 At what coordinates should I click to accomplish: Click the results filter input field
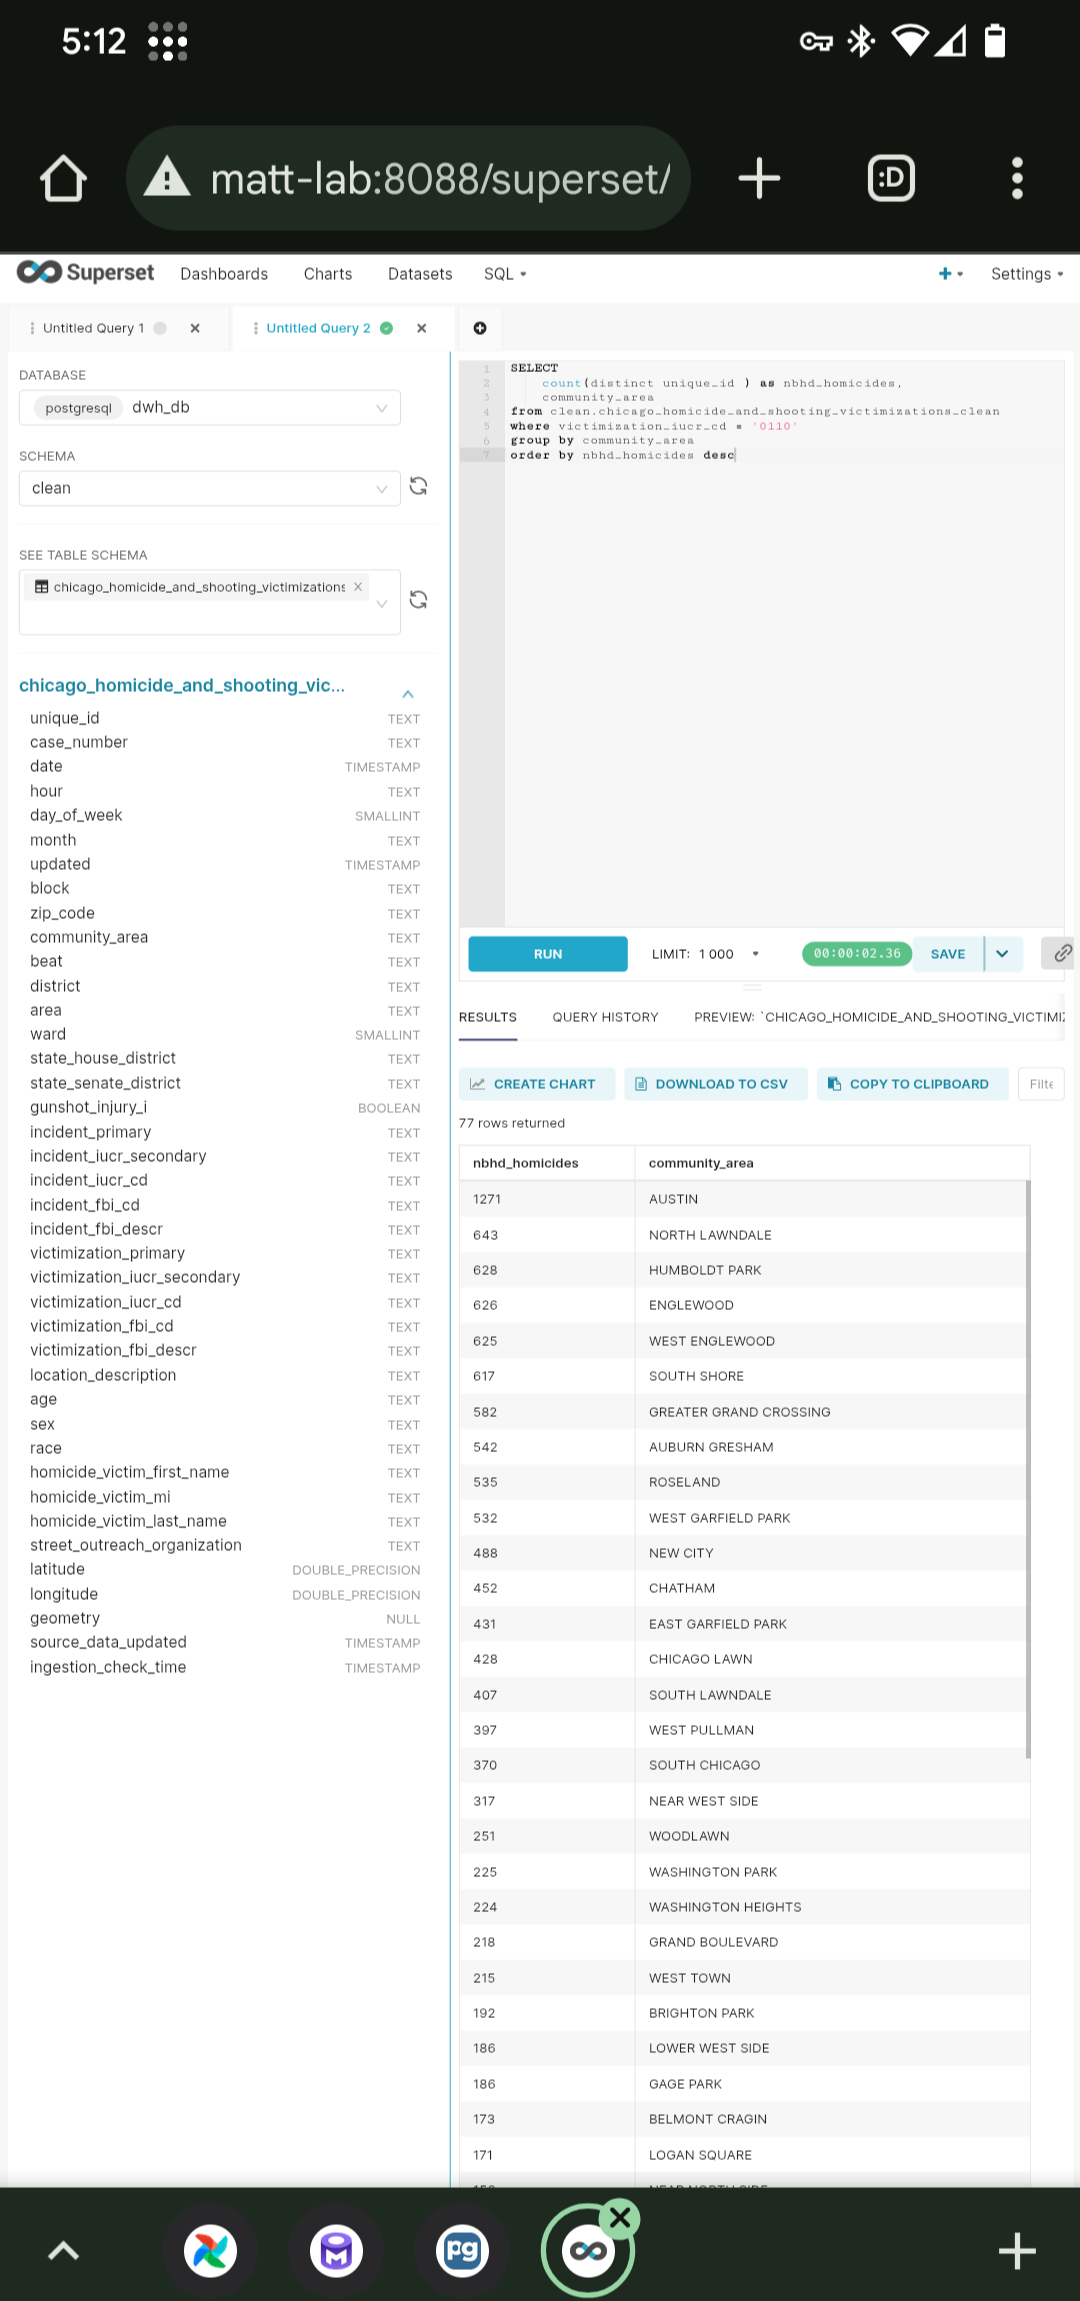click(1041, 1083)
